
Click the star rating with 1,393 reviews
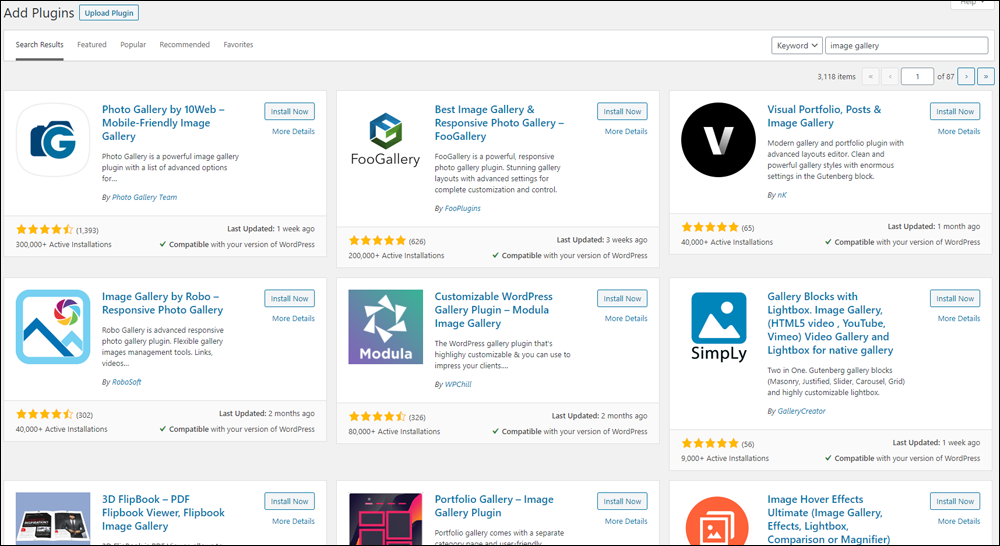pos(45,230)
